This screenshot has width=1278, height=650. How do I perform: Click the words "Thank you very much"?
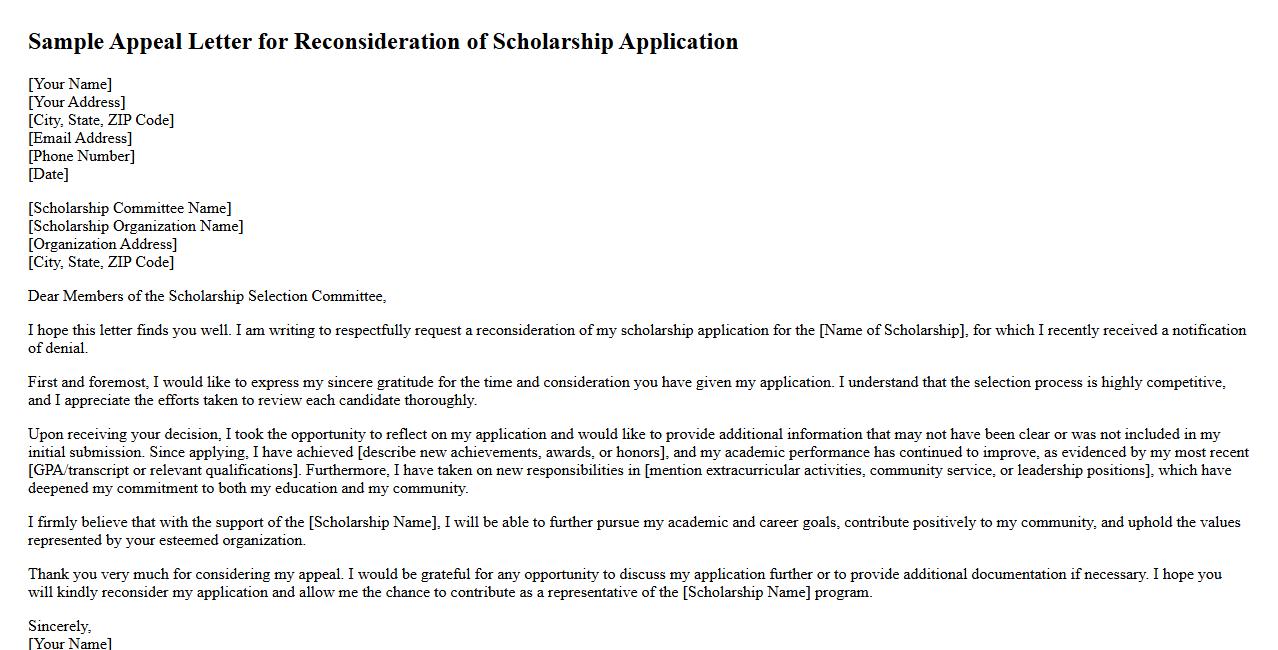point(100,574)
